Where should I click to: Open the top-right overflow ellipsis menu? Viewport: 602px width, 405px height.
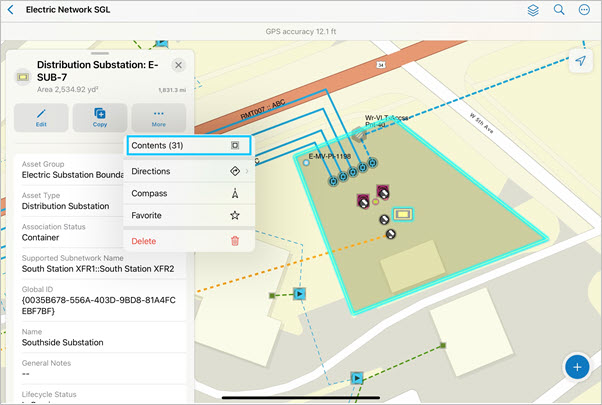pos(584,10)
